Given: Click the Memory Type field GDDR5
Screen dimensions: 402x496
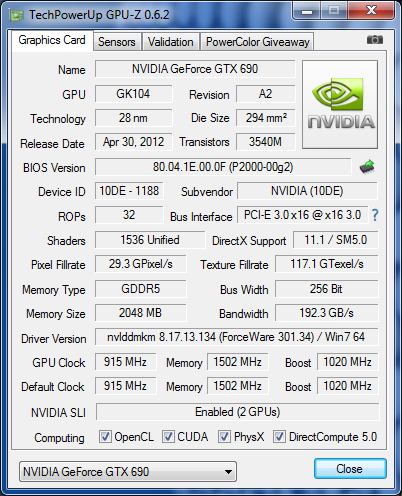Looking at the screenshot, I should tap(141, 289).
